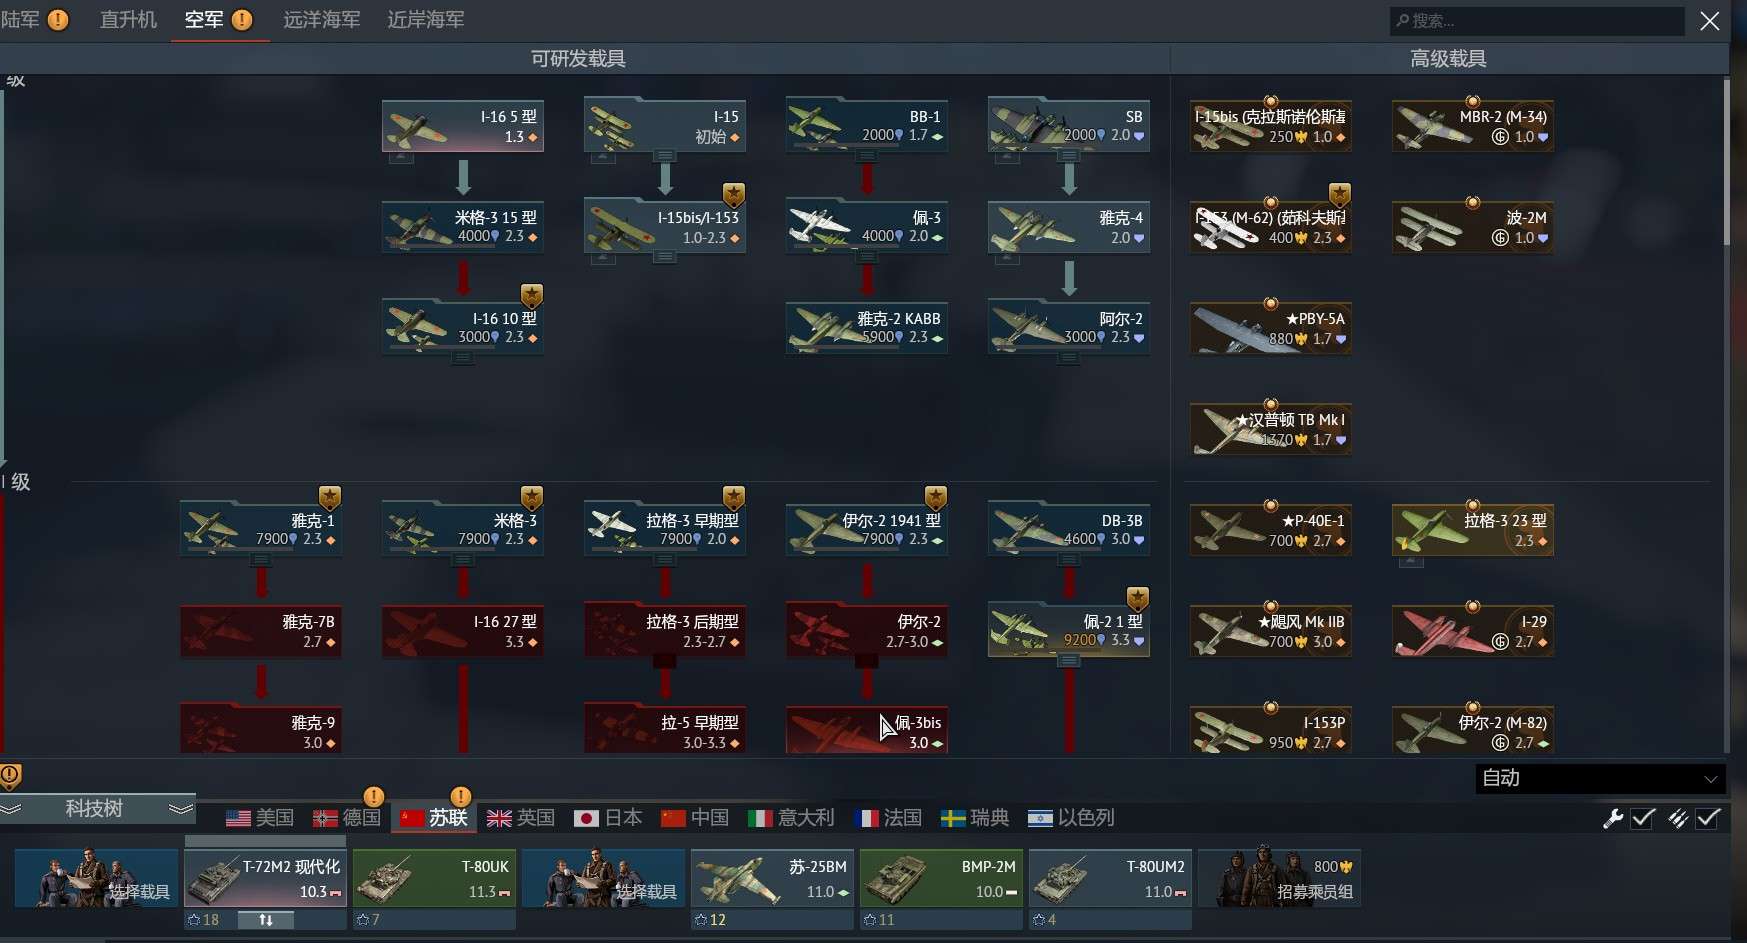
Task: Click the 招募乘员组 button
Action: [x=1279, y=878]
